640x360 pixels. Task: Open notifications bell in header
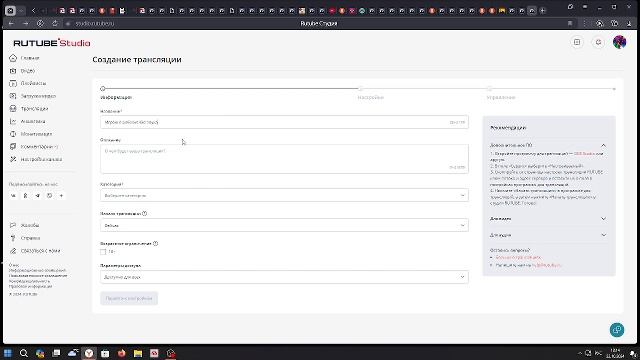click(598, 42)
